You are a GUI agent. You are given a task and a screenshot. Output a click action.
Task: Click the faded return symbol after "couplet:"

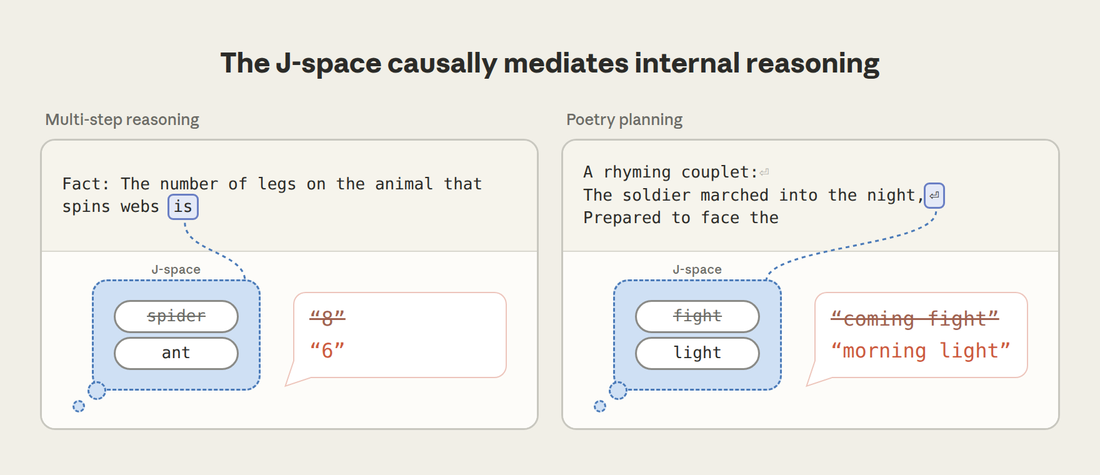tap(764, 172)
